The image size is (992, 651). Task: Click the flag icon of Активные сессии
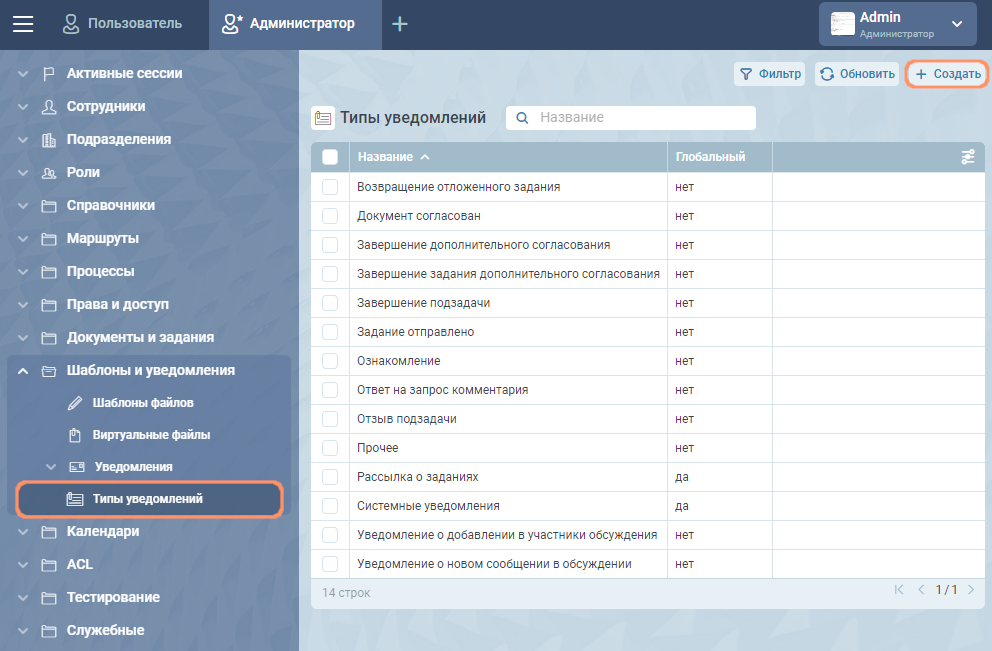click(x=48, y=74)
